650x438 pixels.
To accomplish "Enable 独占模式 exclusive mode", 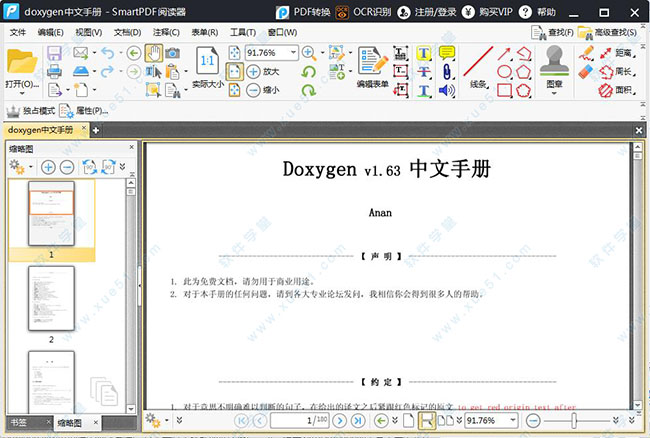I will click(x=31, y=111).
